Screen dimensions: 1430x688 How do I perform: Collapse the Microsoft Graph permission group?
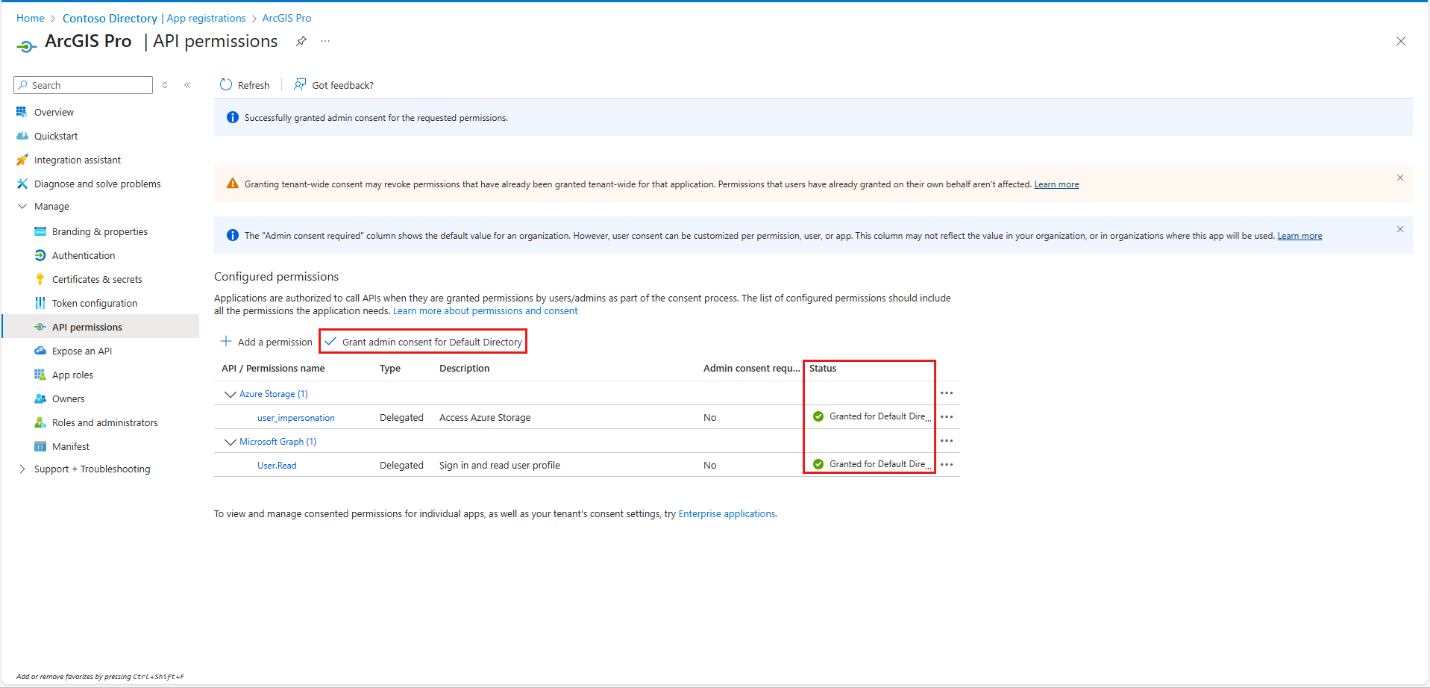pos(230,442)
